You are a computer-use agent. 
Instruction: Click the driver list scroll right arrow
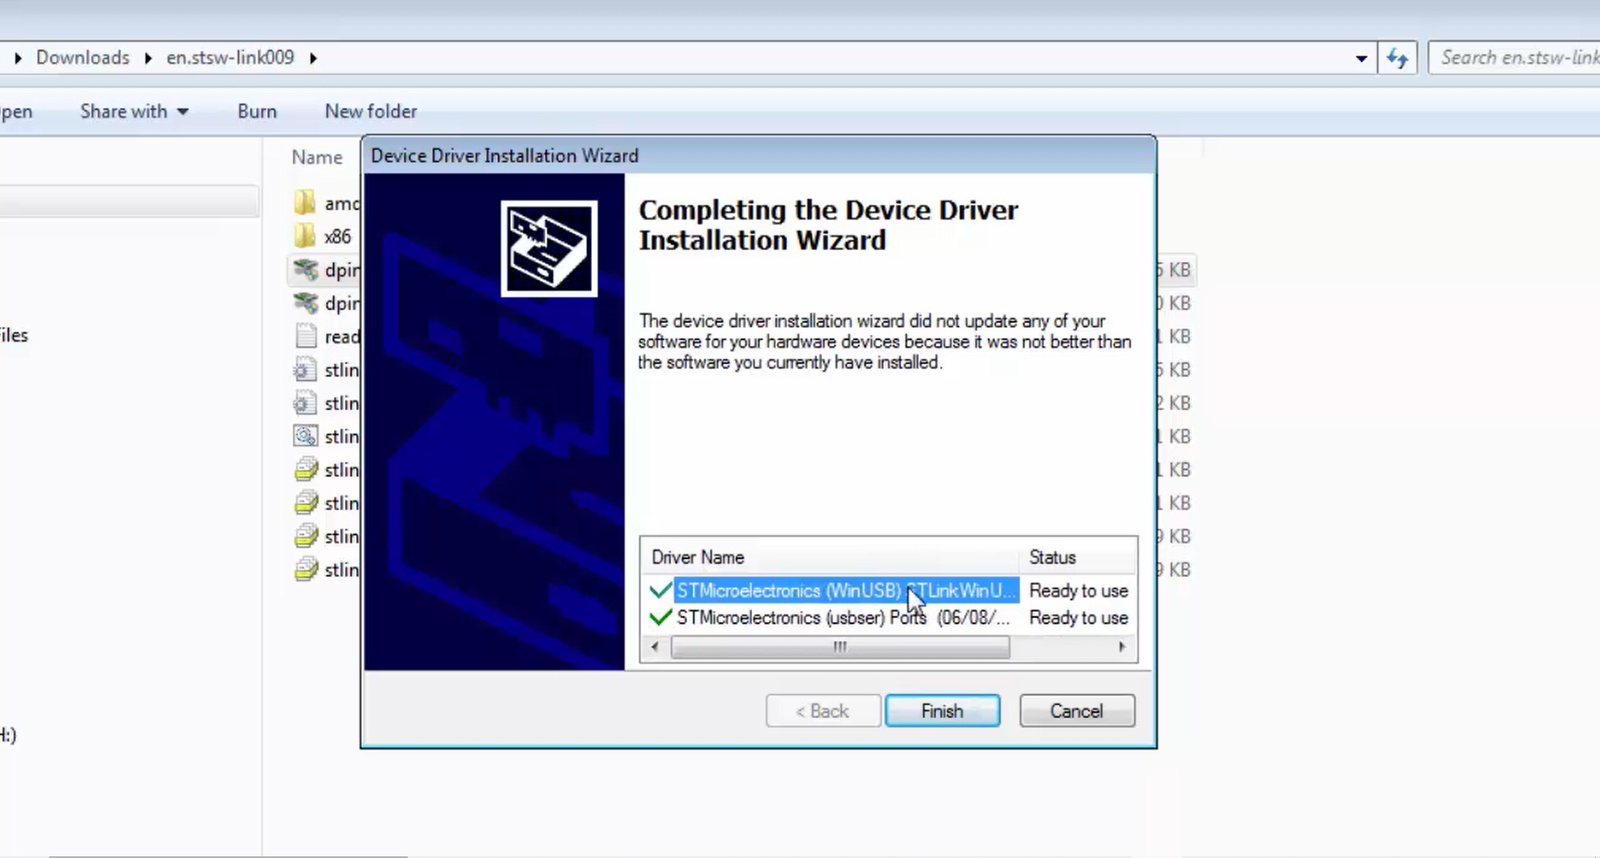coord(1122,647)
